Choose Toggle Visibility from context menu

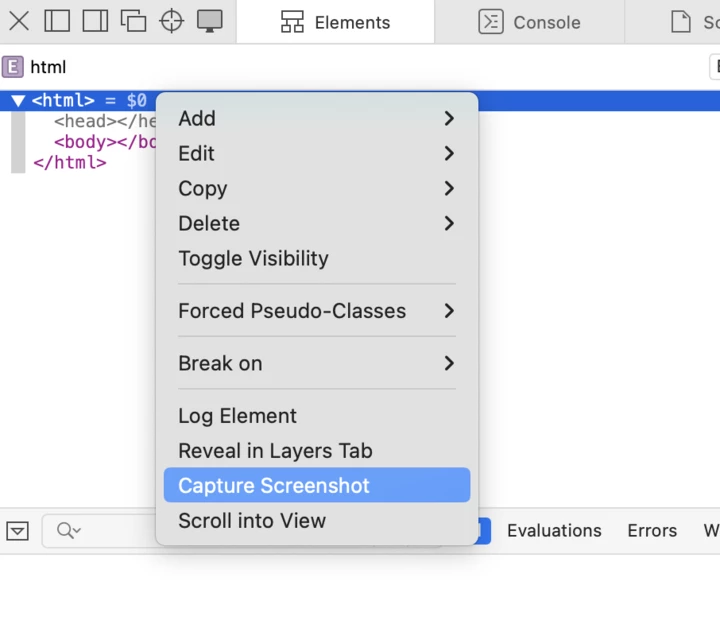317,258
